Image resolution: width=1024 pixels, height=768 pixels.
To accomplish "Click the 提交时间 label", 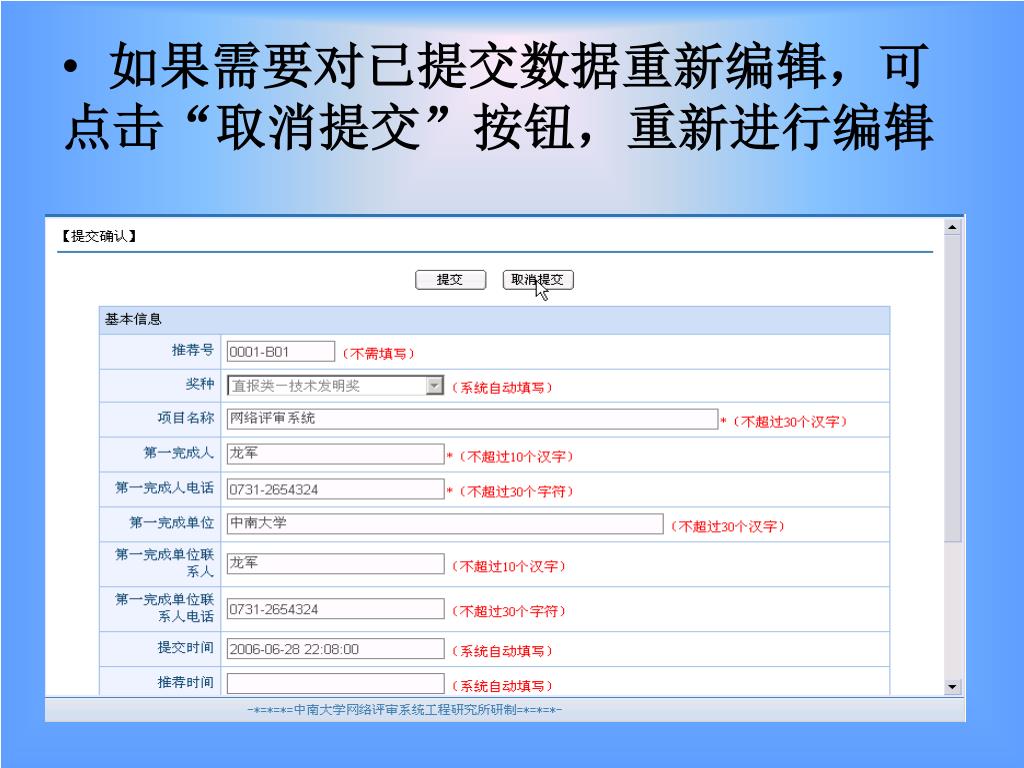I will [x=185, y=647].
